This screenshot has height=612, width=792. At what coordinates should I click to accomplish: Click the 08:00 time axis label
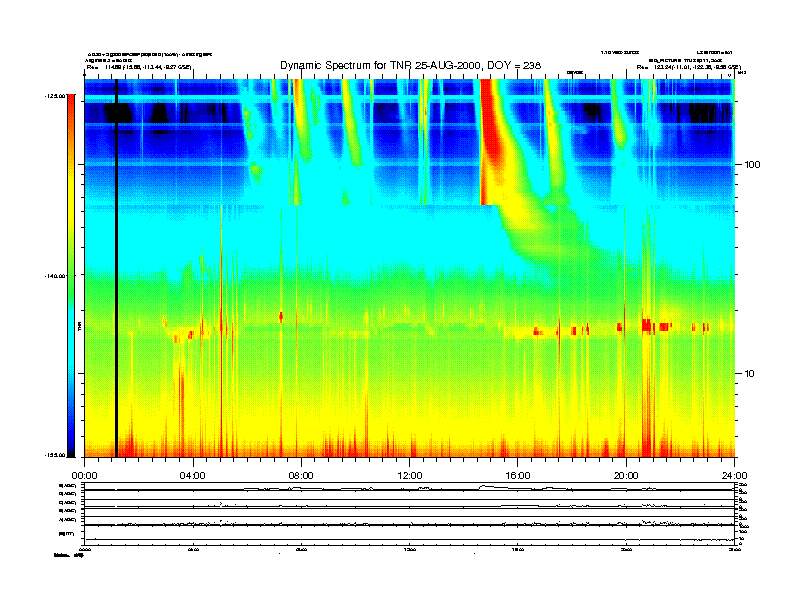[x=301, y=475]
